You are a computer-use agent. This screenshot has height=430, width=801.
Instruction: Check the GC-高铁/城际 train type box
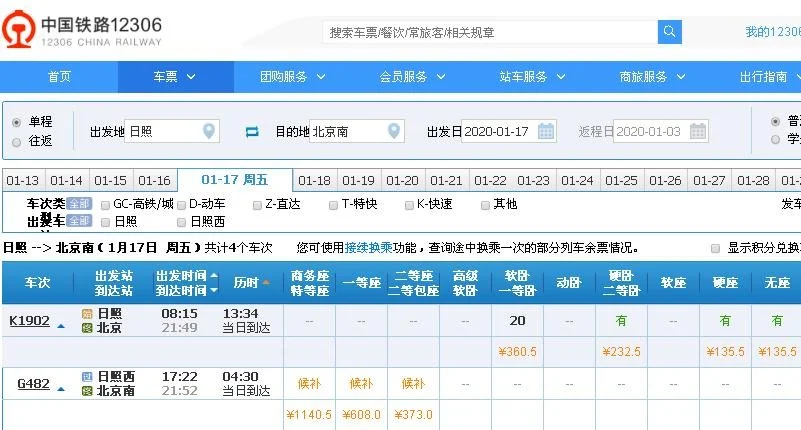(105, 205)
